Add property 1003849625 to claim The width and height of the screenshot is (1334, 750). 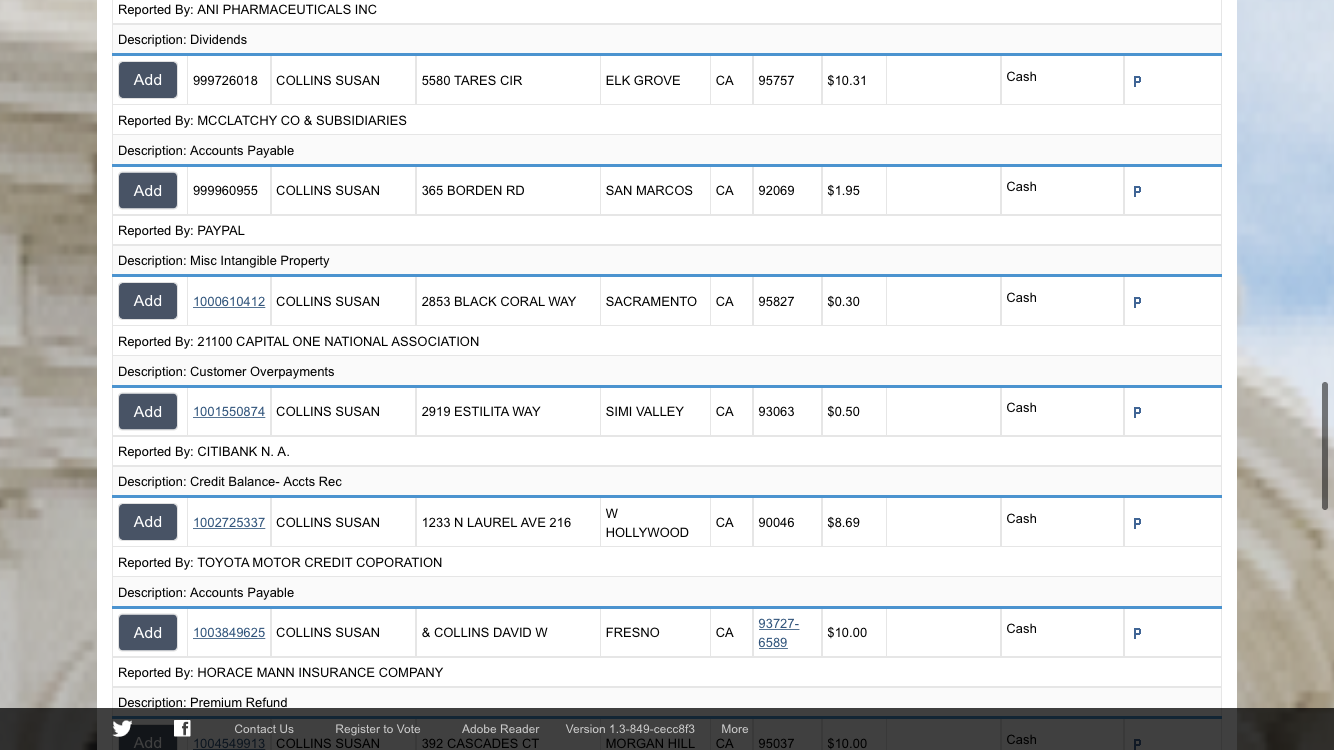point(148,632)
